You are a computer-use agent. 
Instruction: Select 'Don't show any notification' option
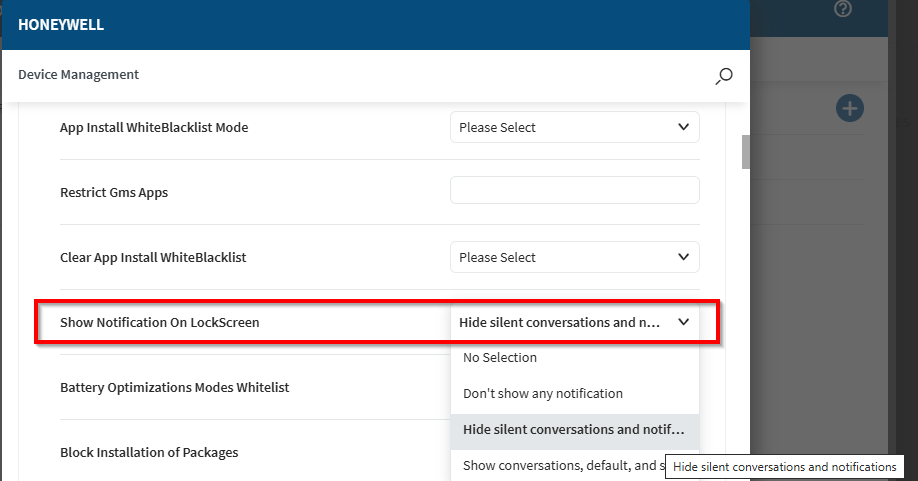543,393
